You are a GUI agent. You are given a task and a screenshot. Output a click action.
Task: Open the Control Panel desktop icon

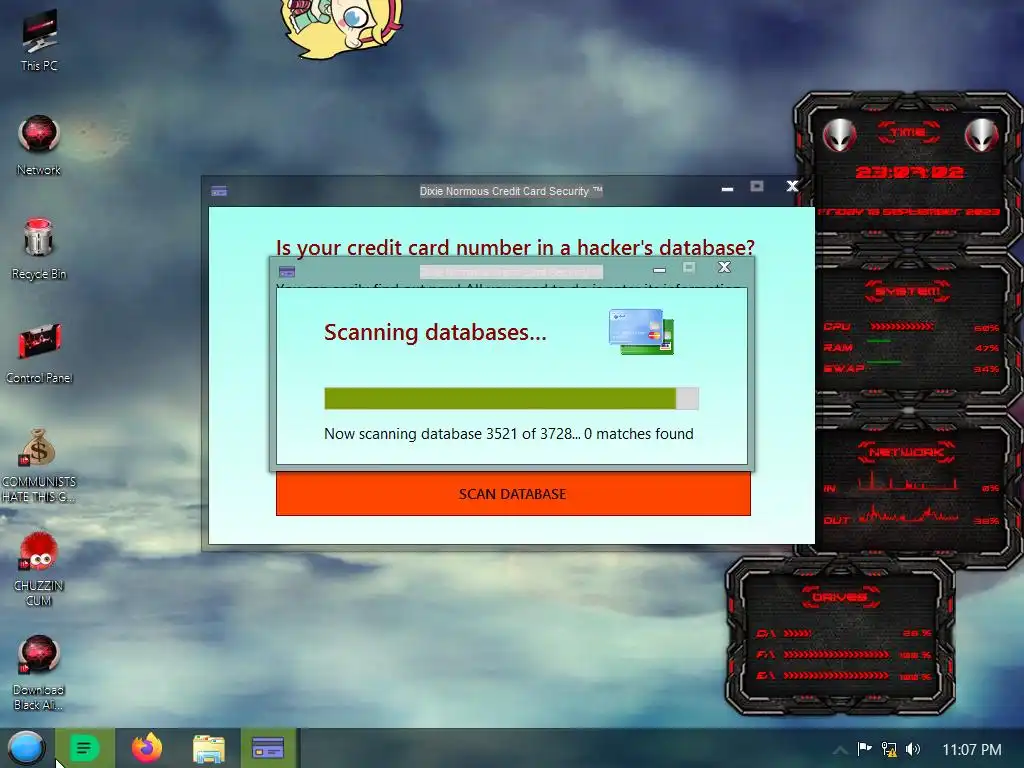pyautogui.click(x=39, y=353)
